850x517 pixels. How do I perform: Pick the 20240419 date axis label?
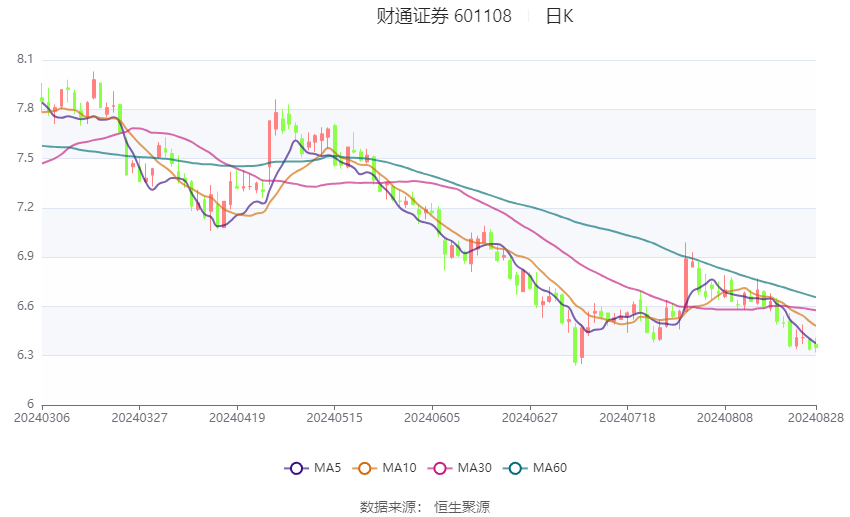[x=236, y=417]
